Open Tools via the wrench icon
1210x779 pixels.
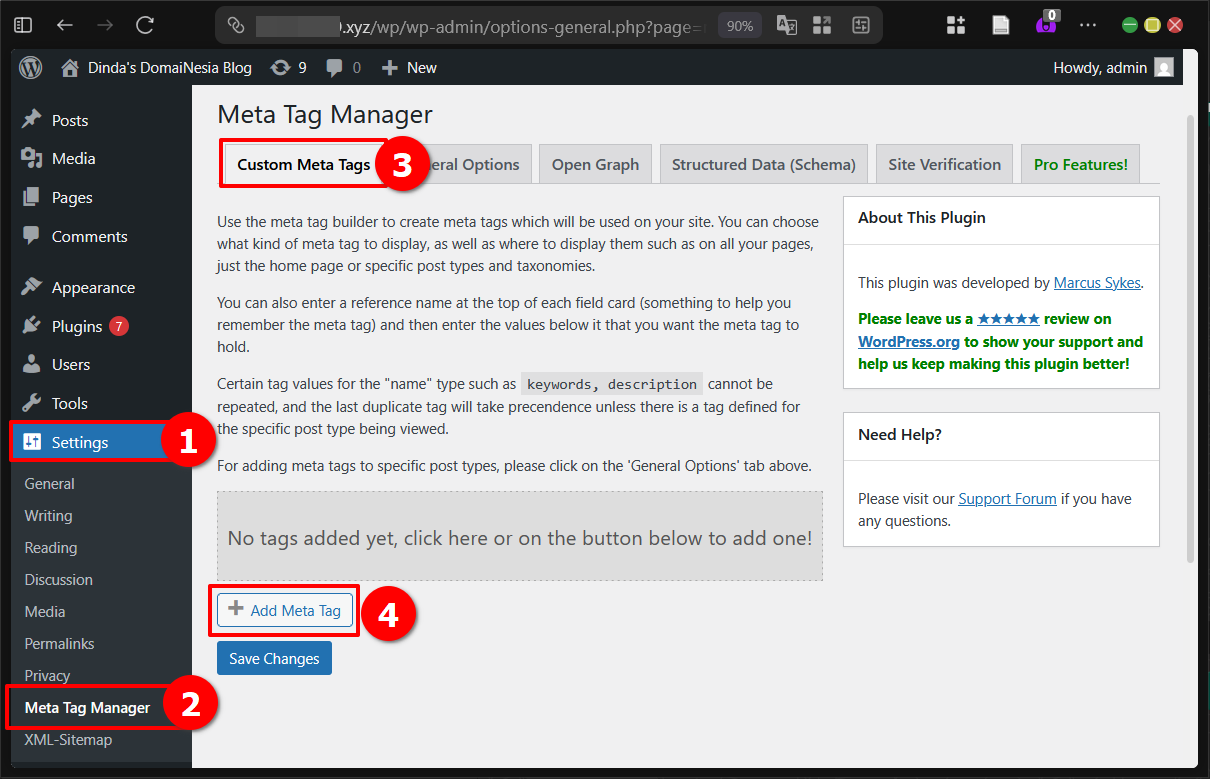tap(31, 403)
